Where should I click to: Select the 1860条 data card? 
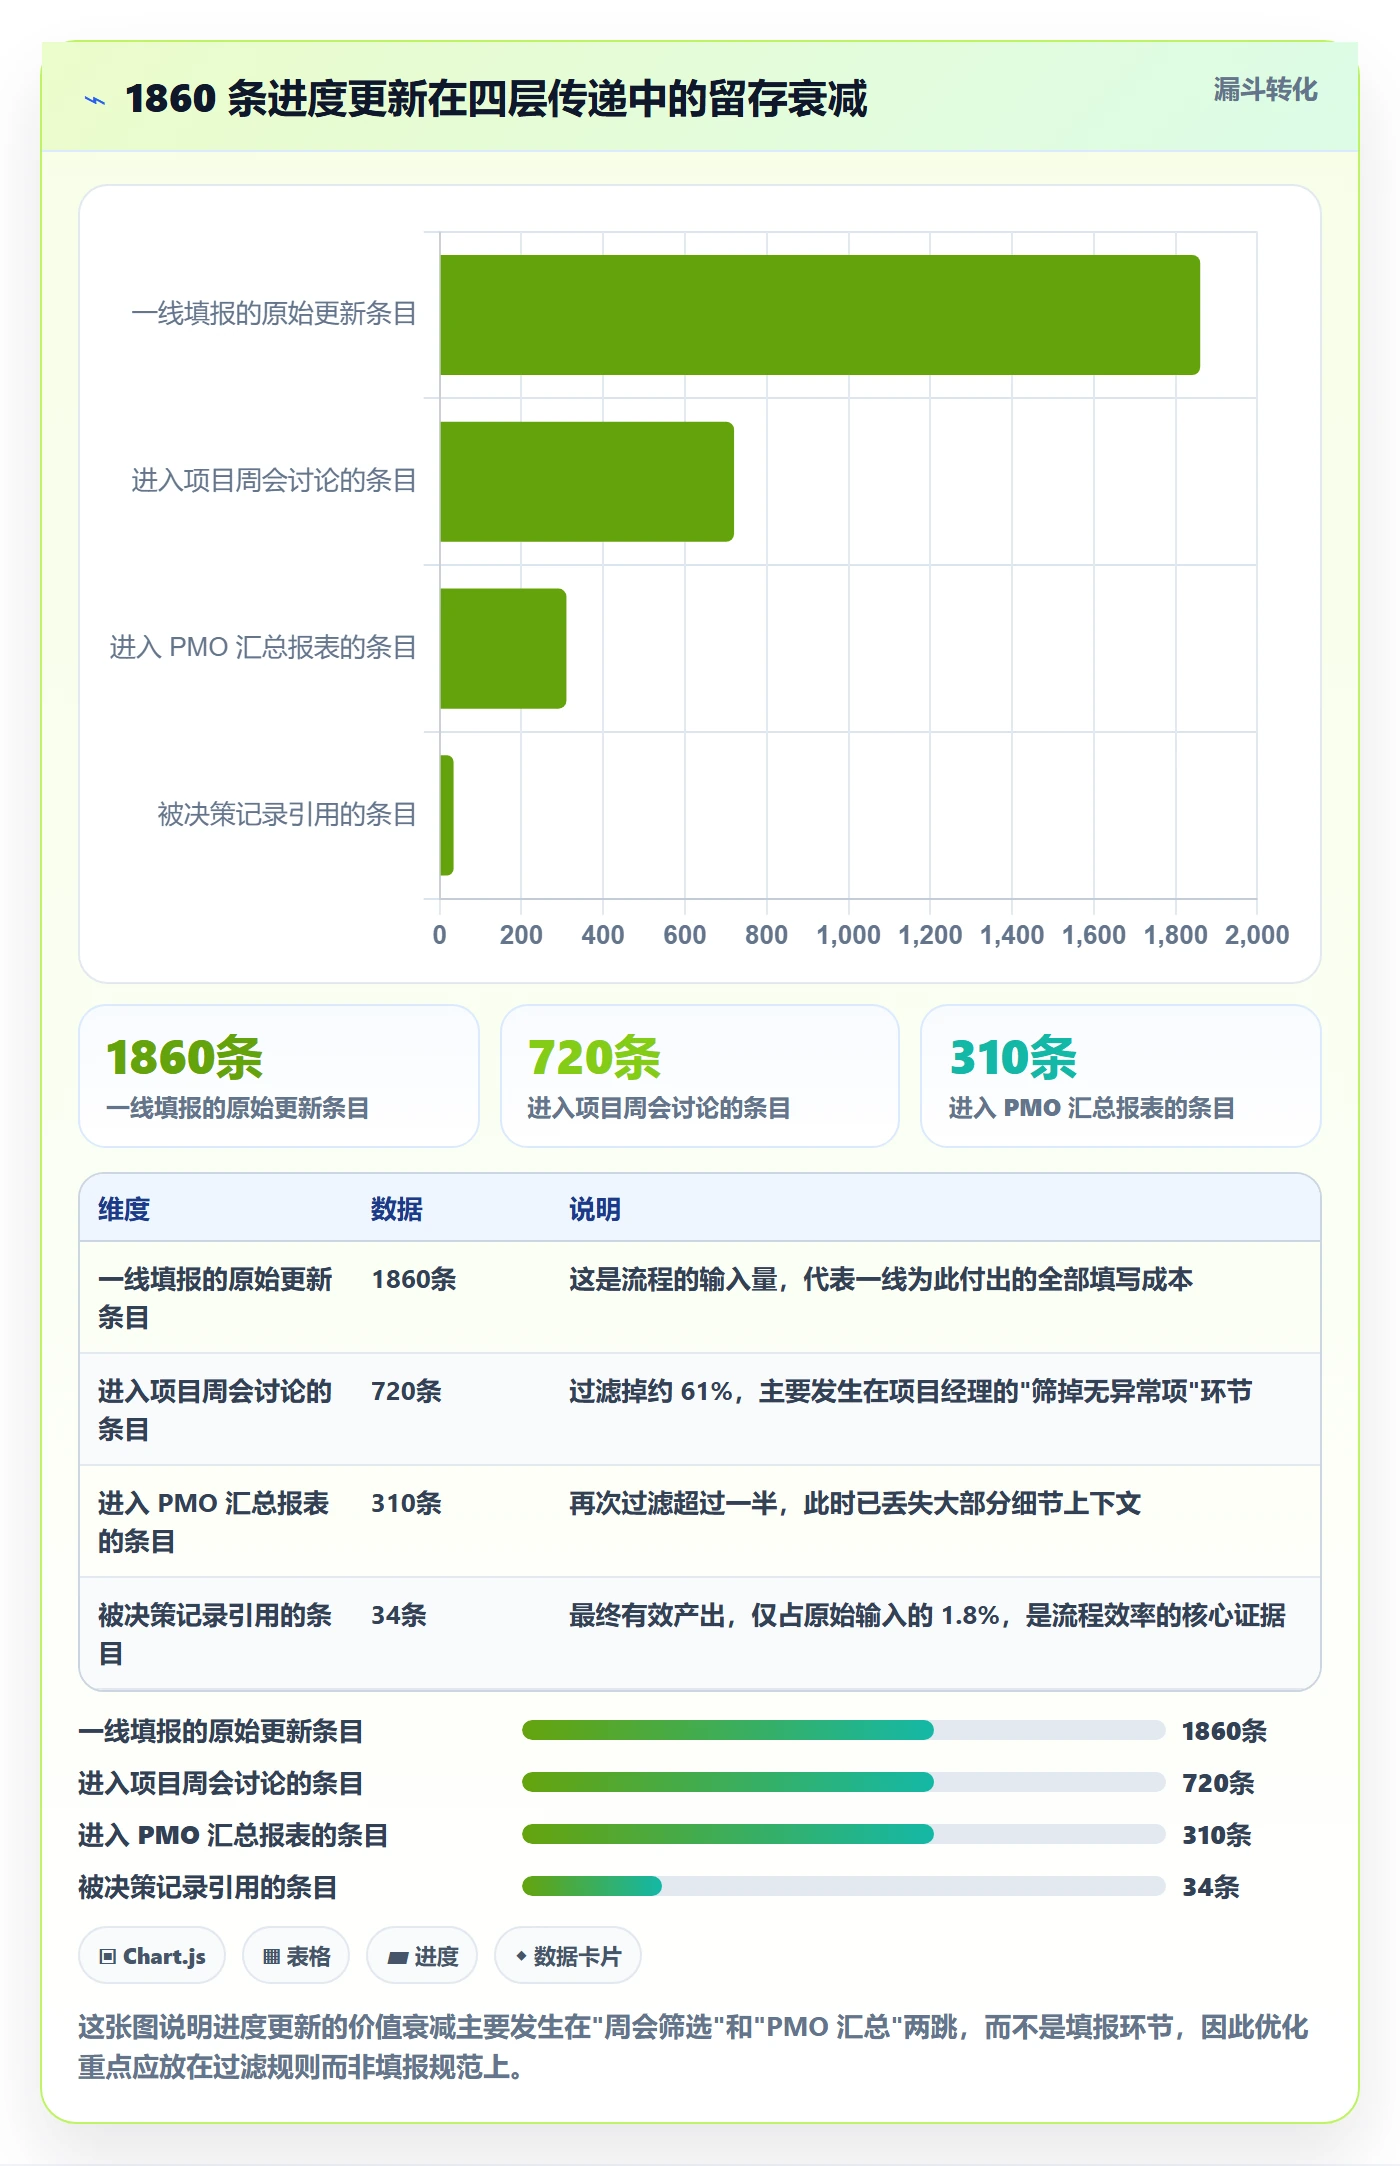point(279,1076)
